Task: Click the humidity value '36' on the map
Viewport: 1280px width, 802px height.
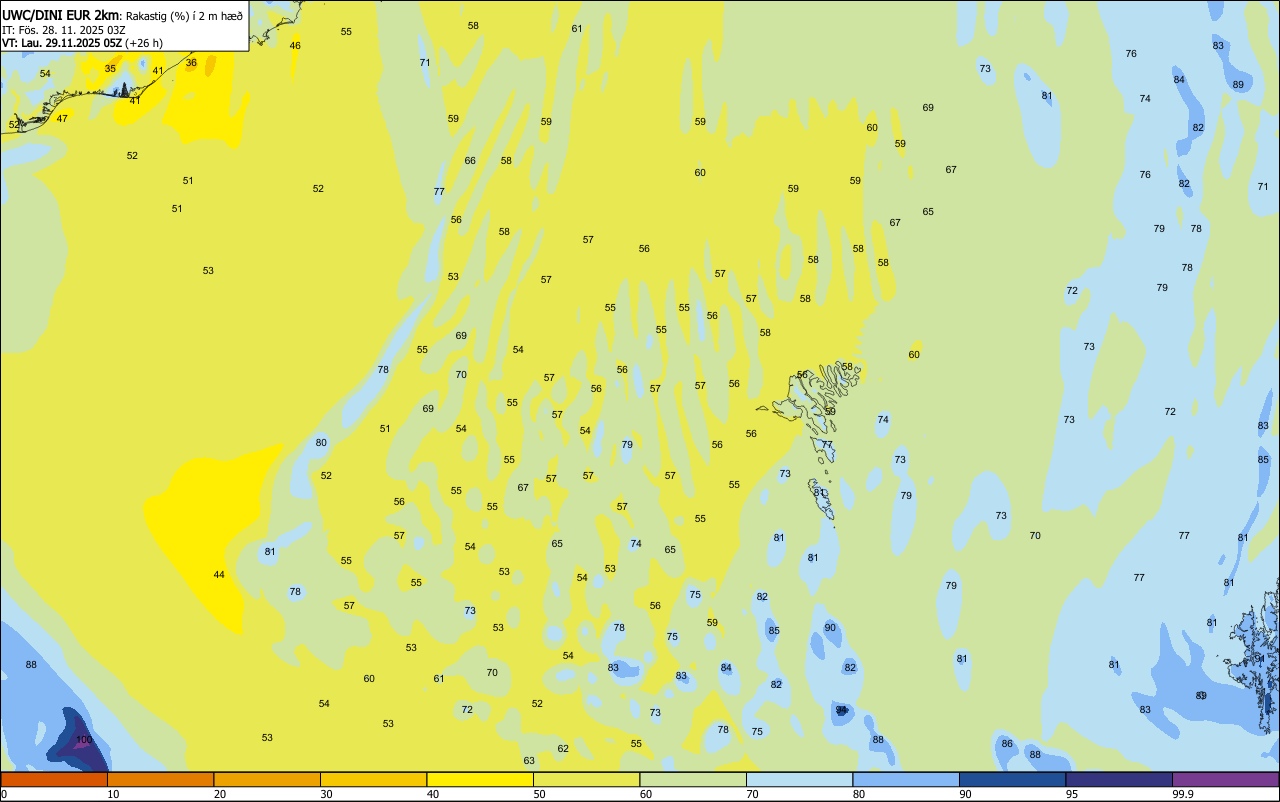Action: pos(191,62)
